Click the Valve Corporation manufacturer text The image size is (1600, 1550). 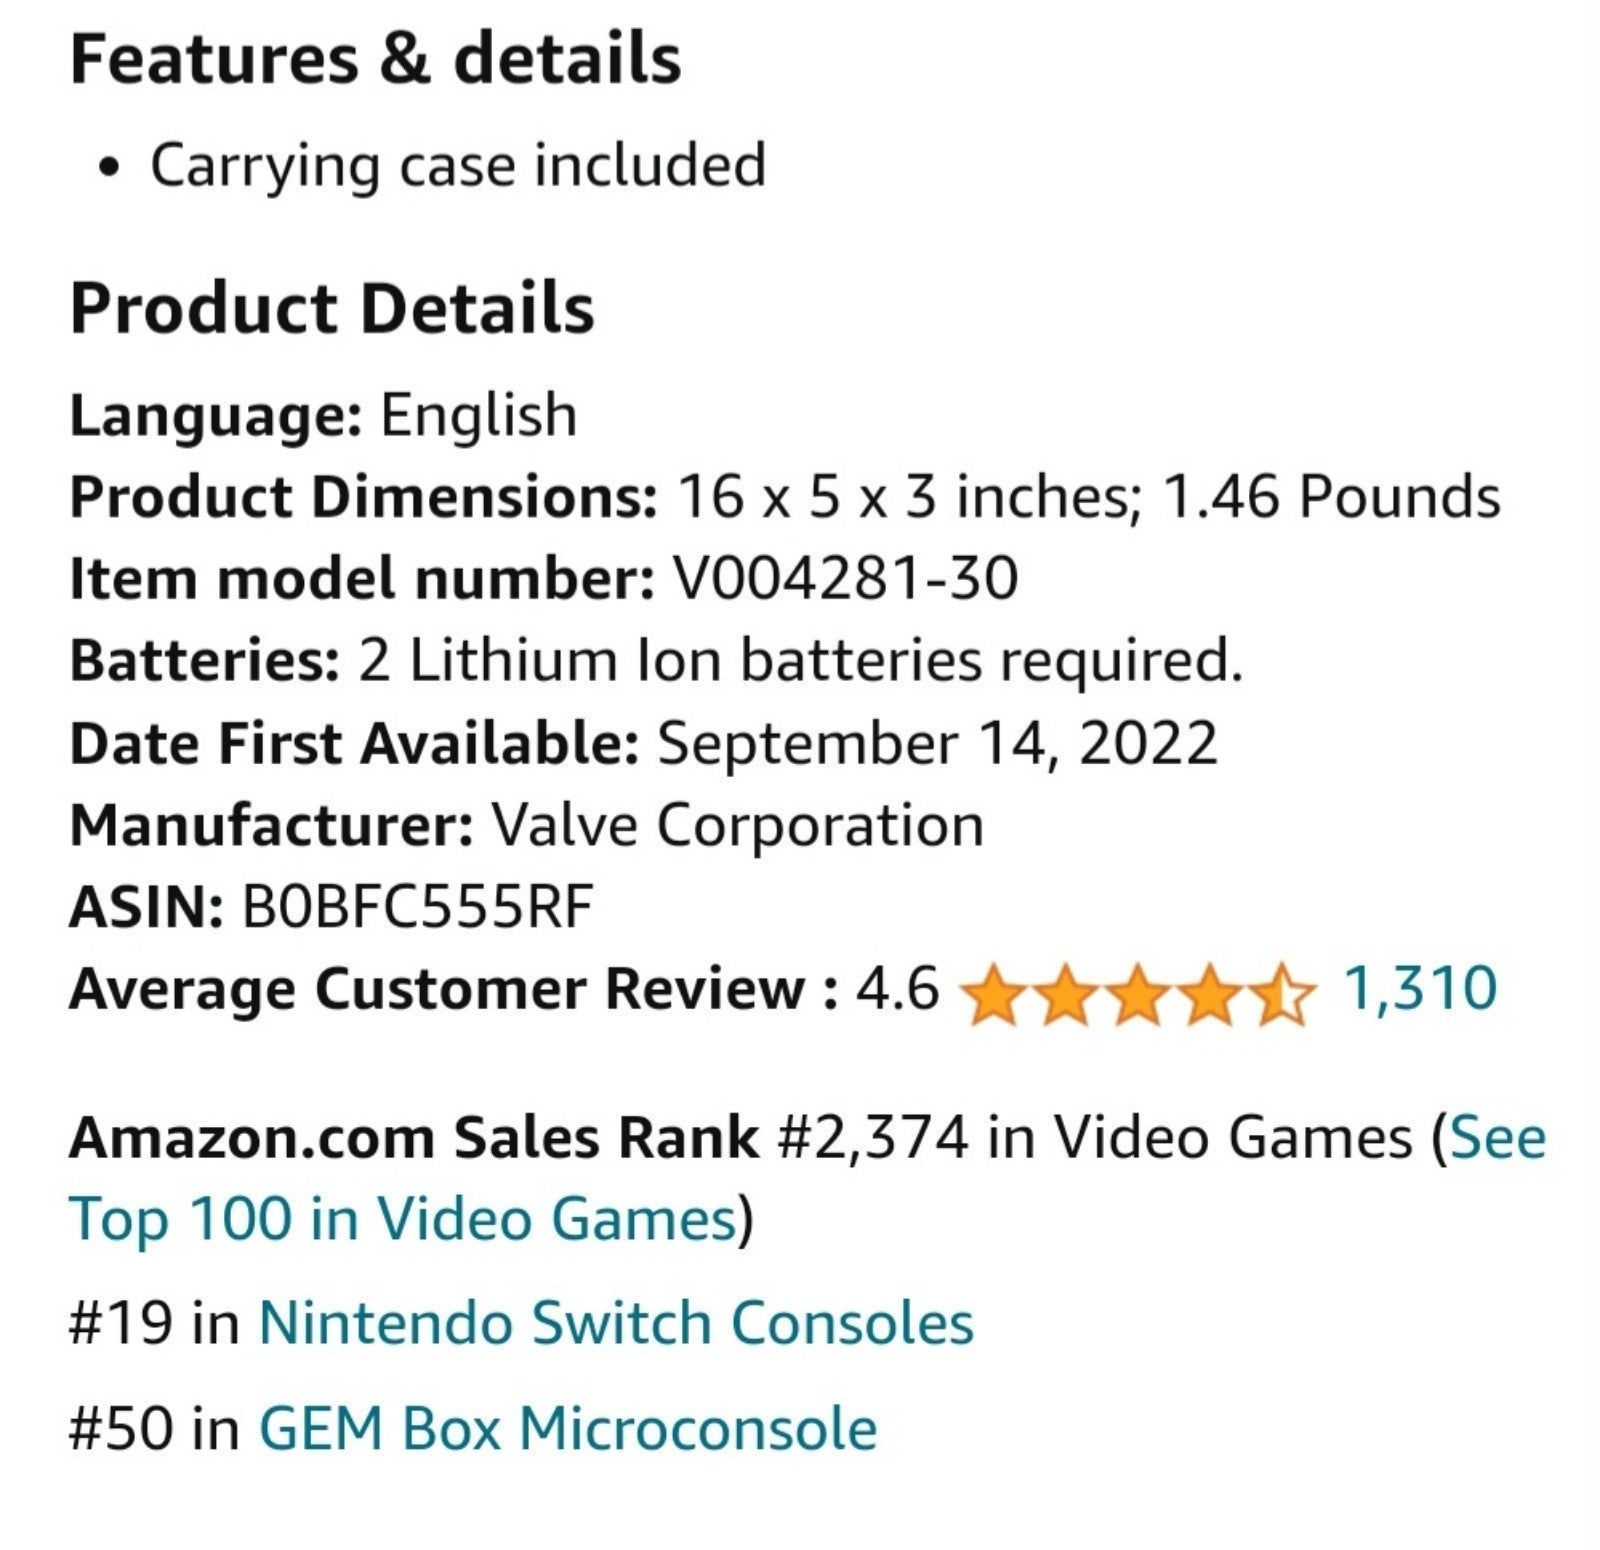point(738,825)
